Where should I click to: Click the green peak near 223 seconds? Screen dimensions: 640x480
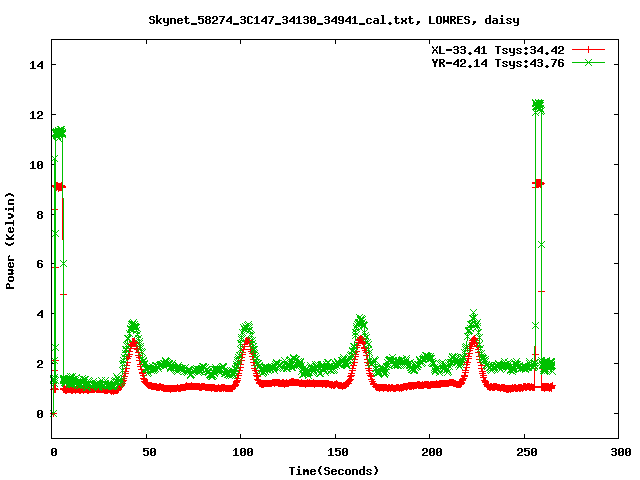(x=473, y=320)
